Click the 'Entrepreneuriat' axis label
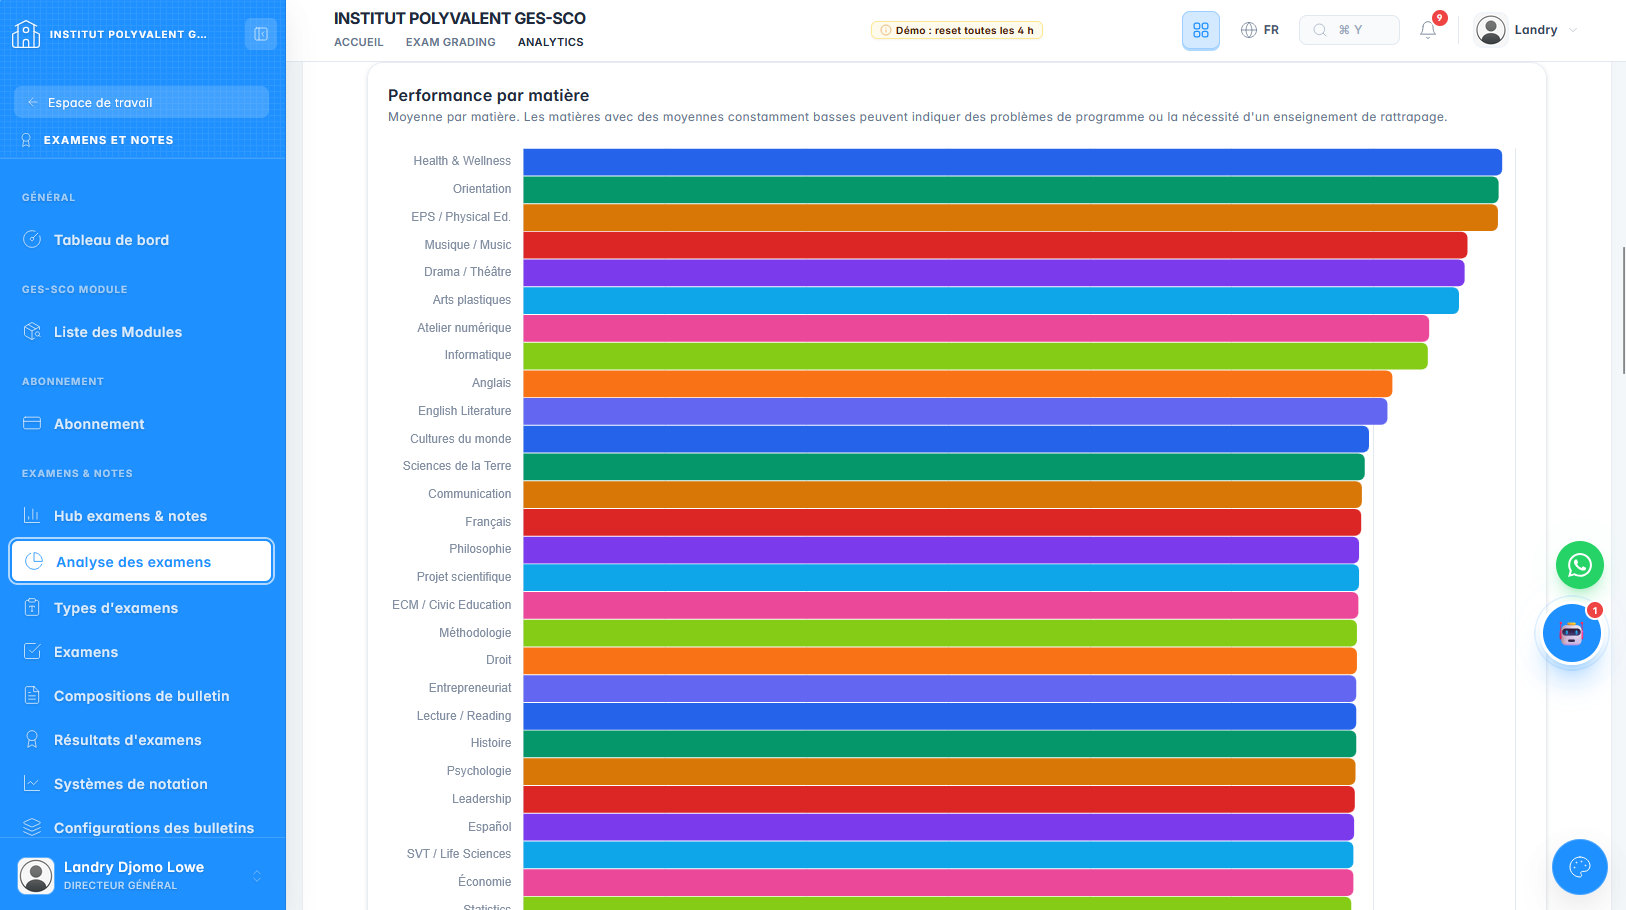The height and width of the screenshot is (910, 1626). [470, 688]
